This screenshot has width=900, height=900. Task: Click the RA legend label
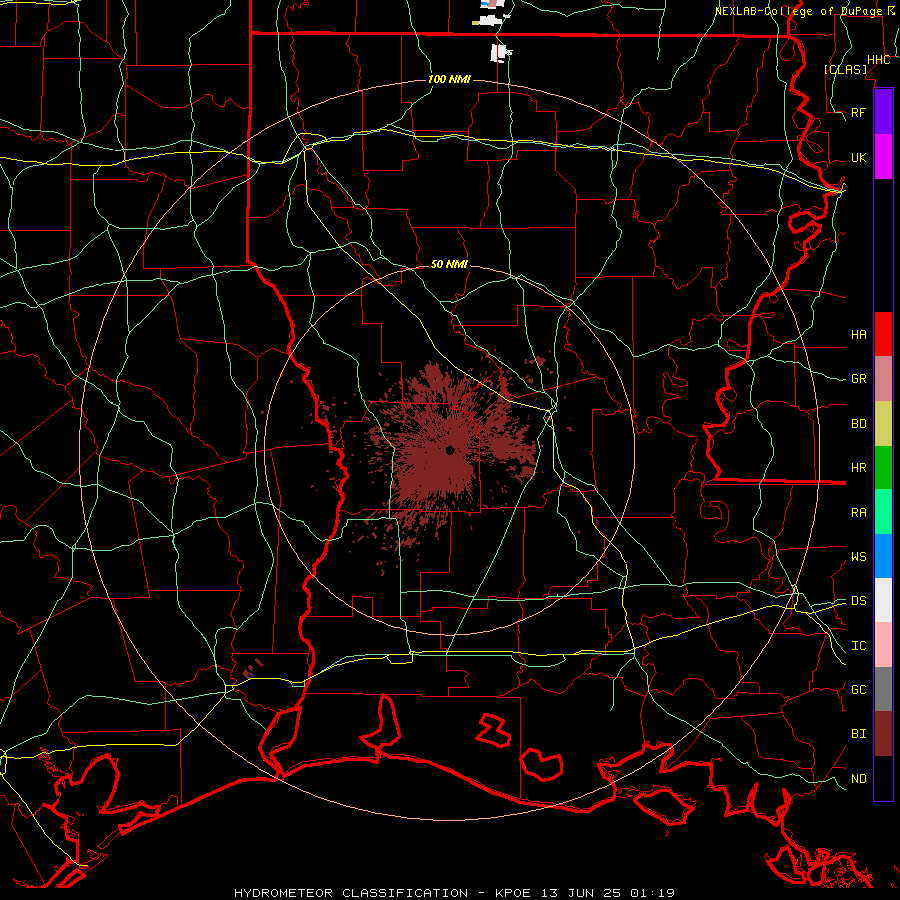point(859,513)
